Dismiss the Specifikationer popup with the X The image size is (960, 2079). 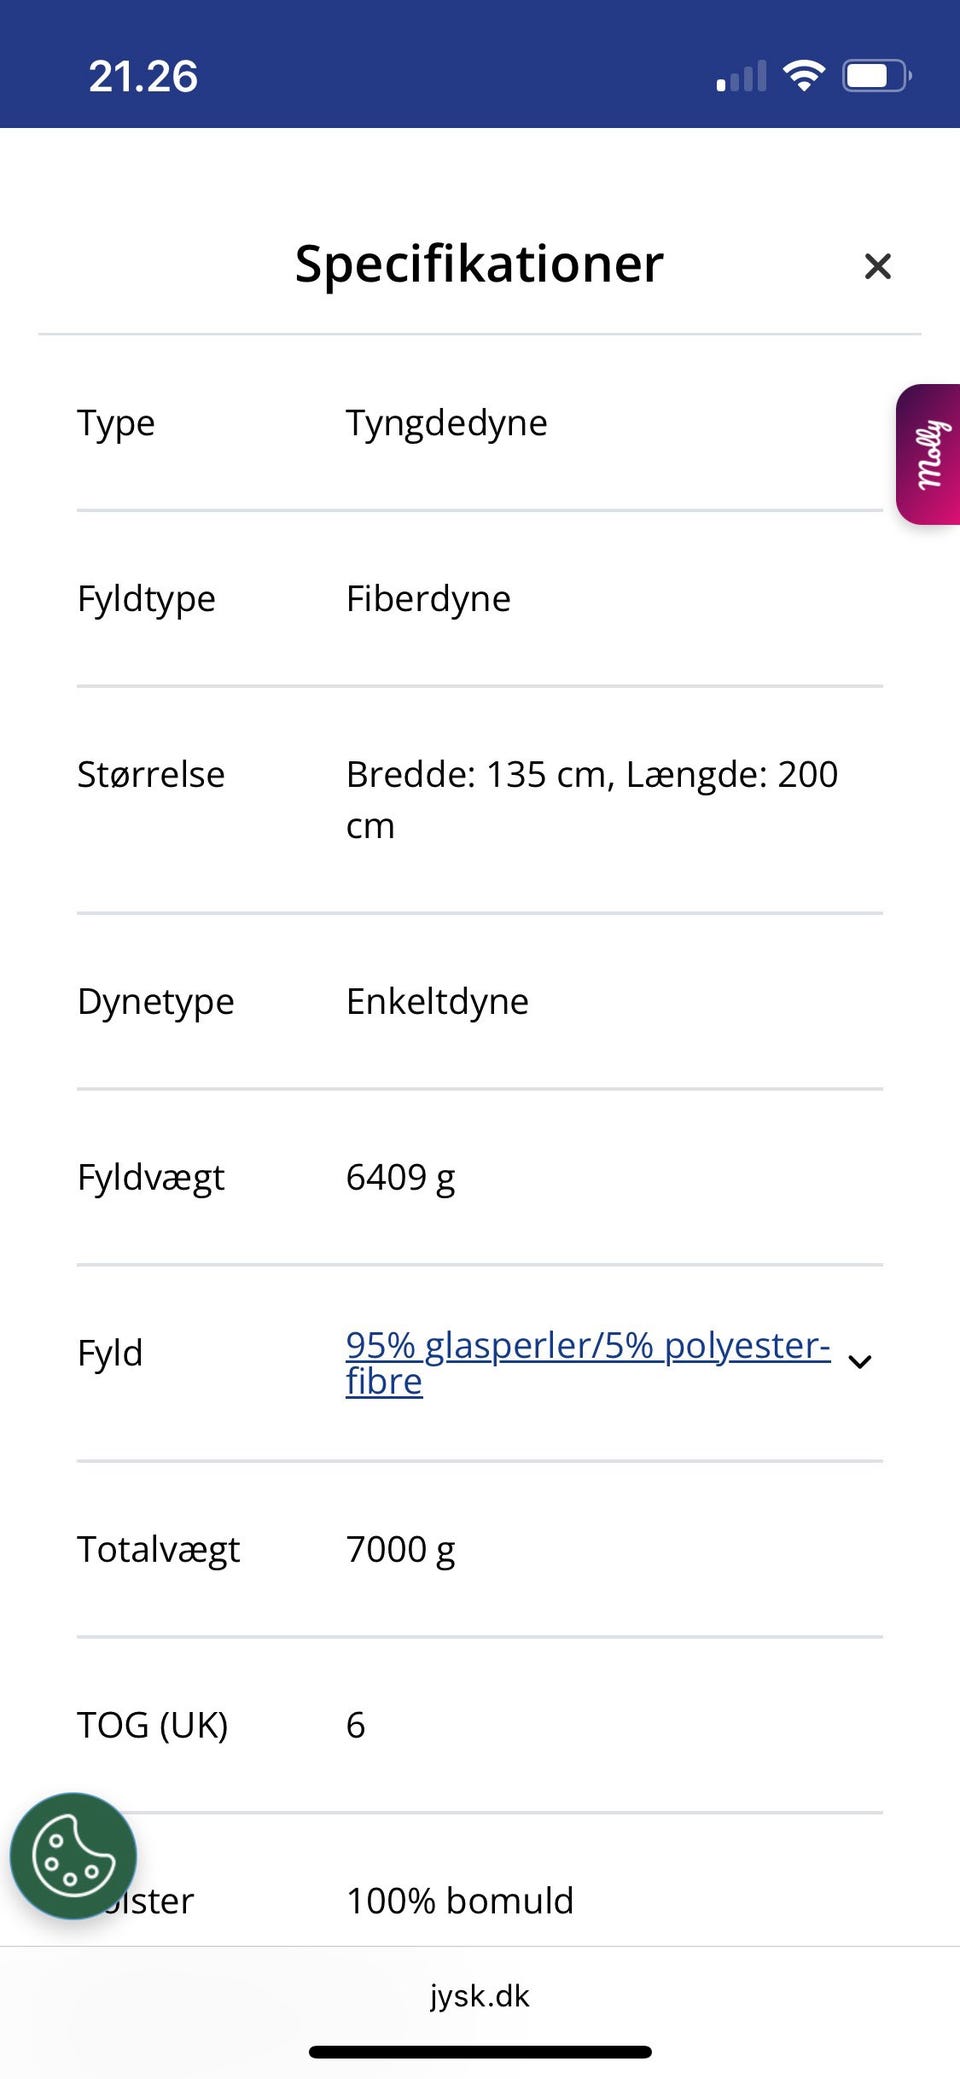[x=877, y=266]
